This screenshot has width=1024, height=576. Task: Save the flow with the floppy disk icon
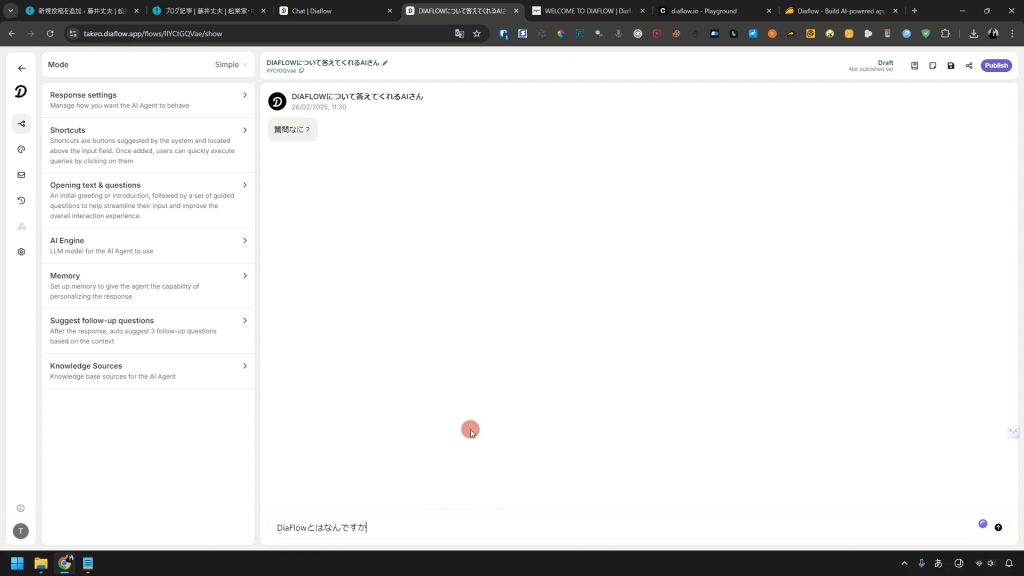[951, 65]
